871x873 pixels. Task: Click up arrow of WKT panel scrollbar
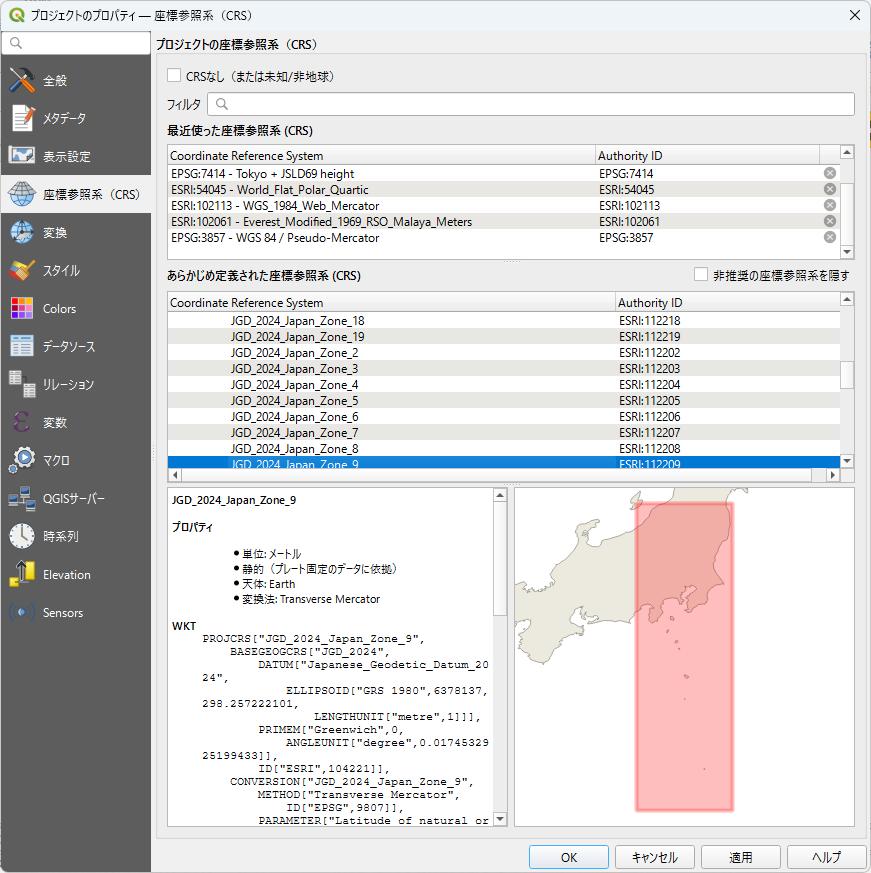(x=500, y=495)
